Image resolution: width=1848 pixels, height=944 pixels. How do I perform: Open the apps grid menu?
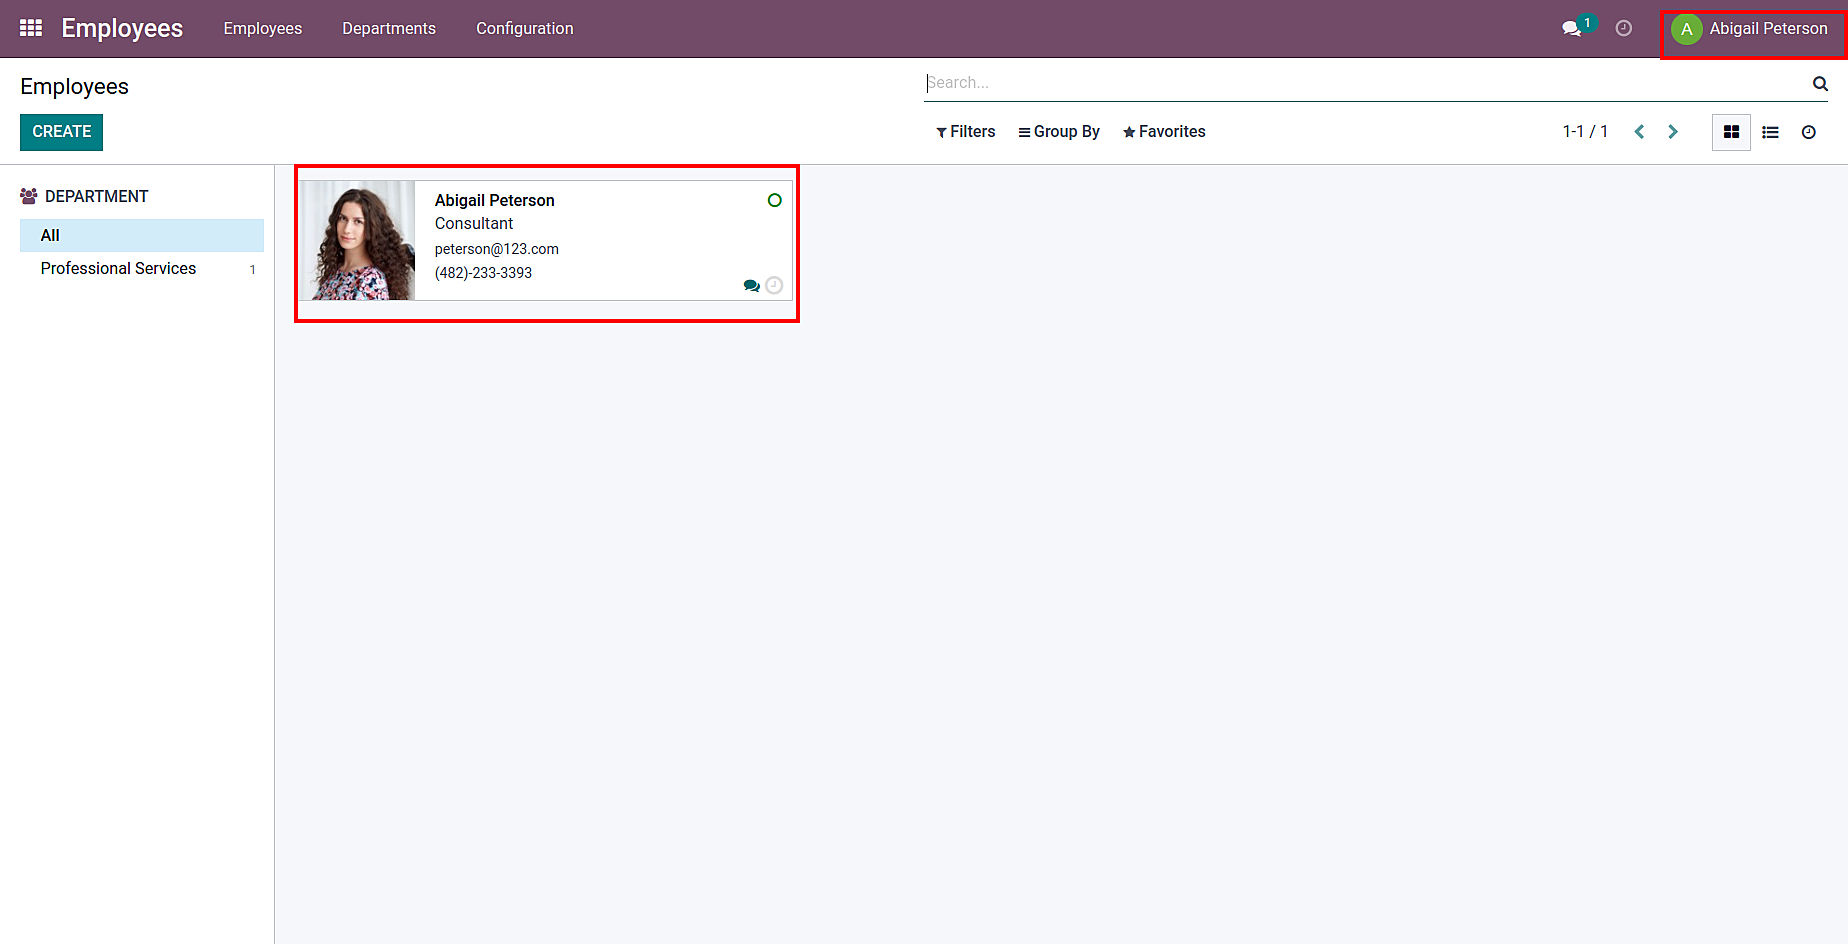click(x=31, y=28)
